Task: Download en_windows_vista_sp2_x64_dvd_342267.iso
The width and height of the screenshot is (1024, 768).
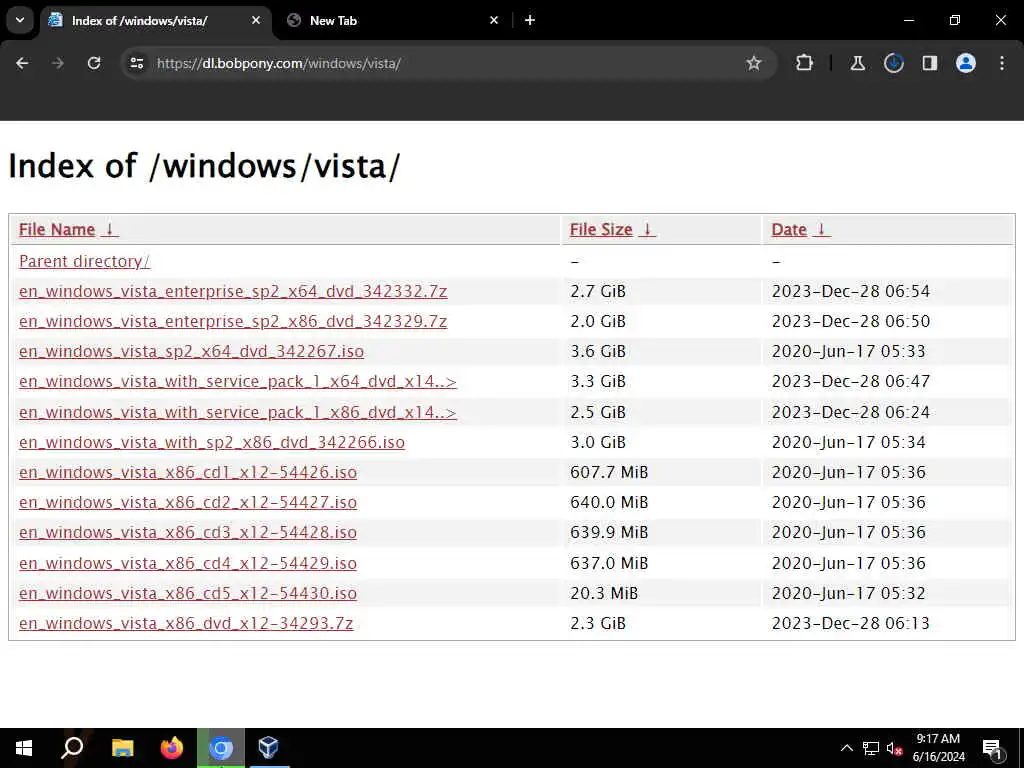Action: point(191,351)
